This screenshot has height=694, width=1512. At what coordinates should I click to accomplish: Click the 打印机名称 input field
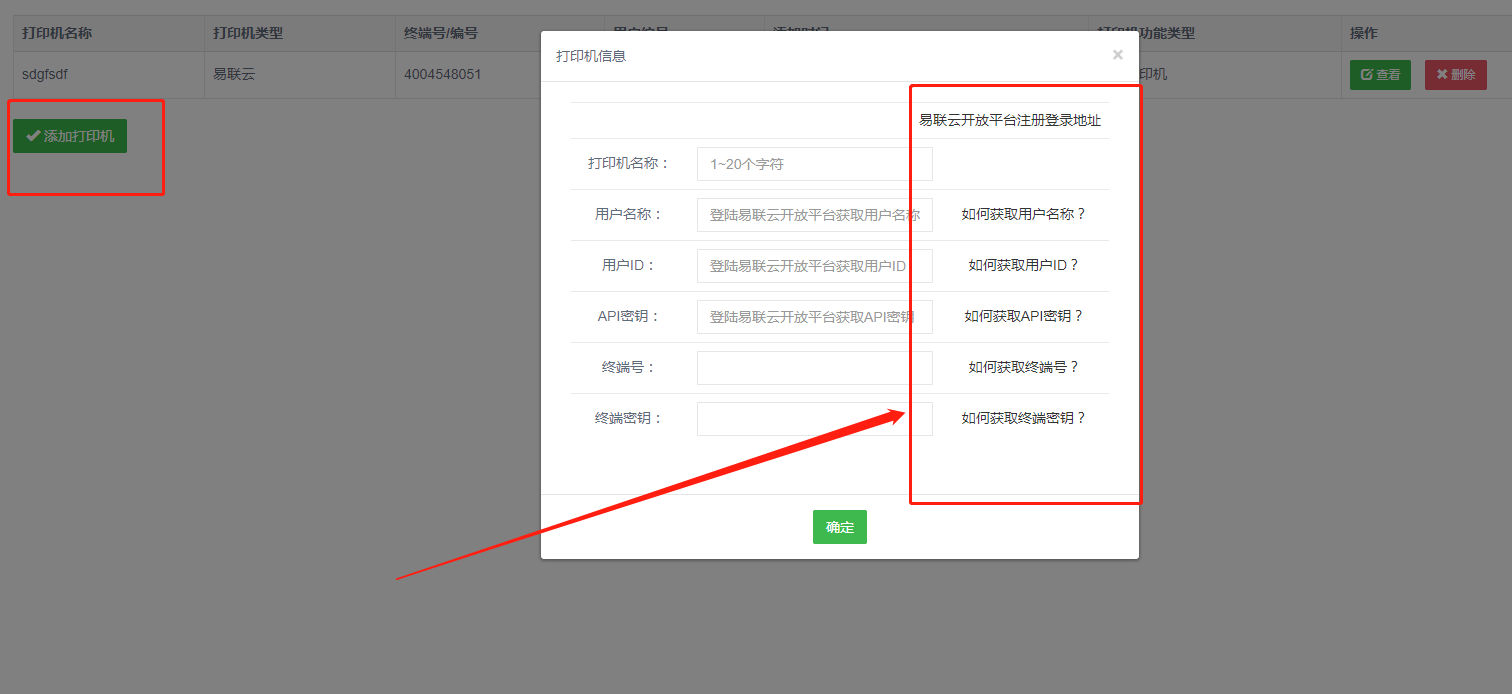[x=814, y=164]
